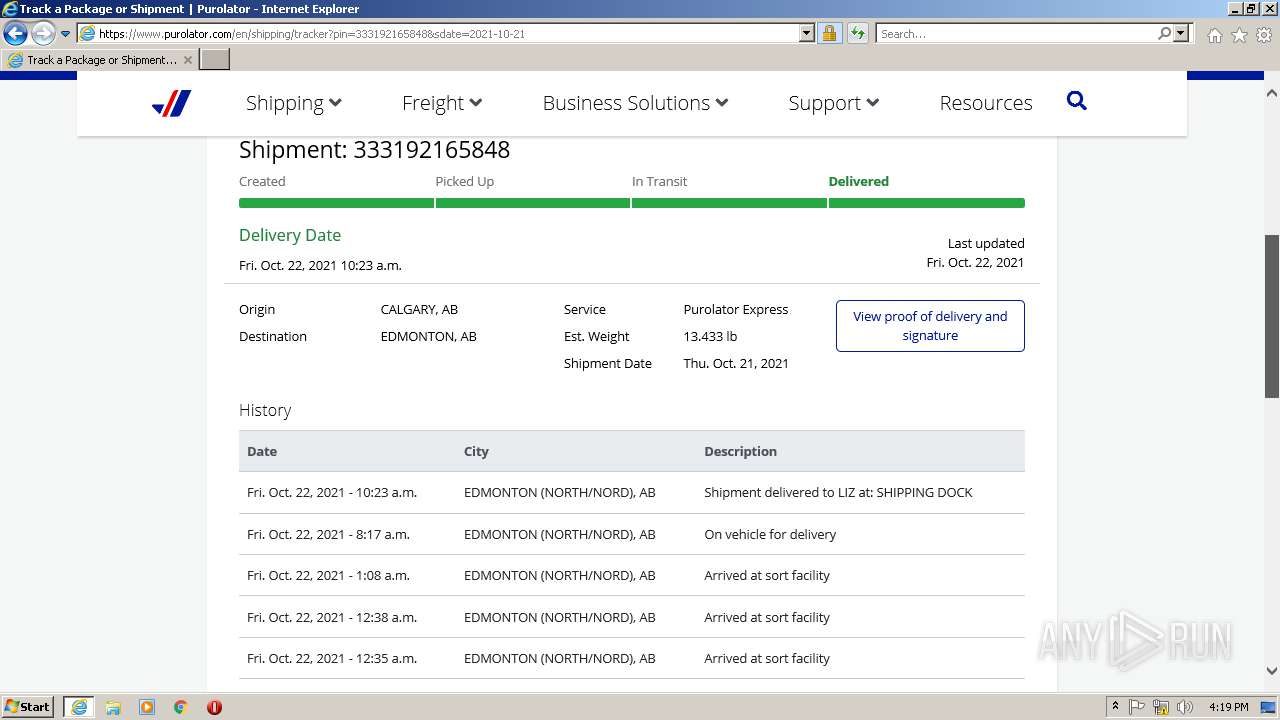Click the 'Fri. Oct. 22, 2021 - 12:35 a.m.' date
Screen dimensions: 1280x720
(x=332, y=658)
